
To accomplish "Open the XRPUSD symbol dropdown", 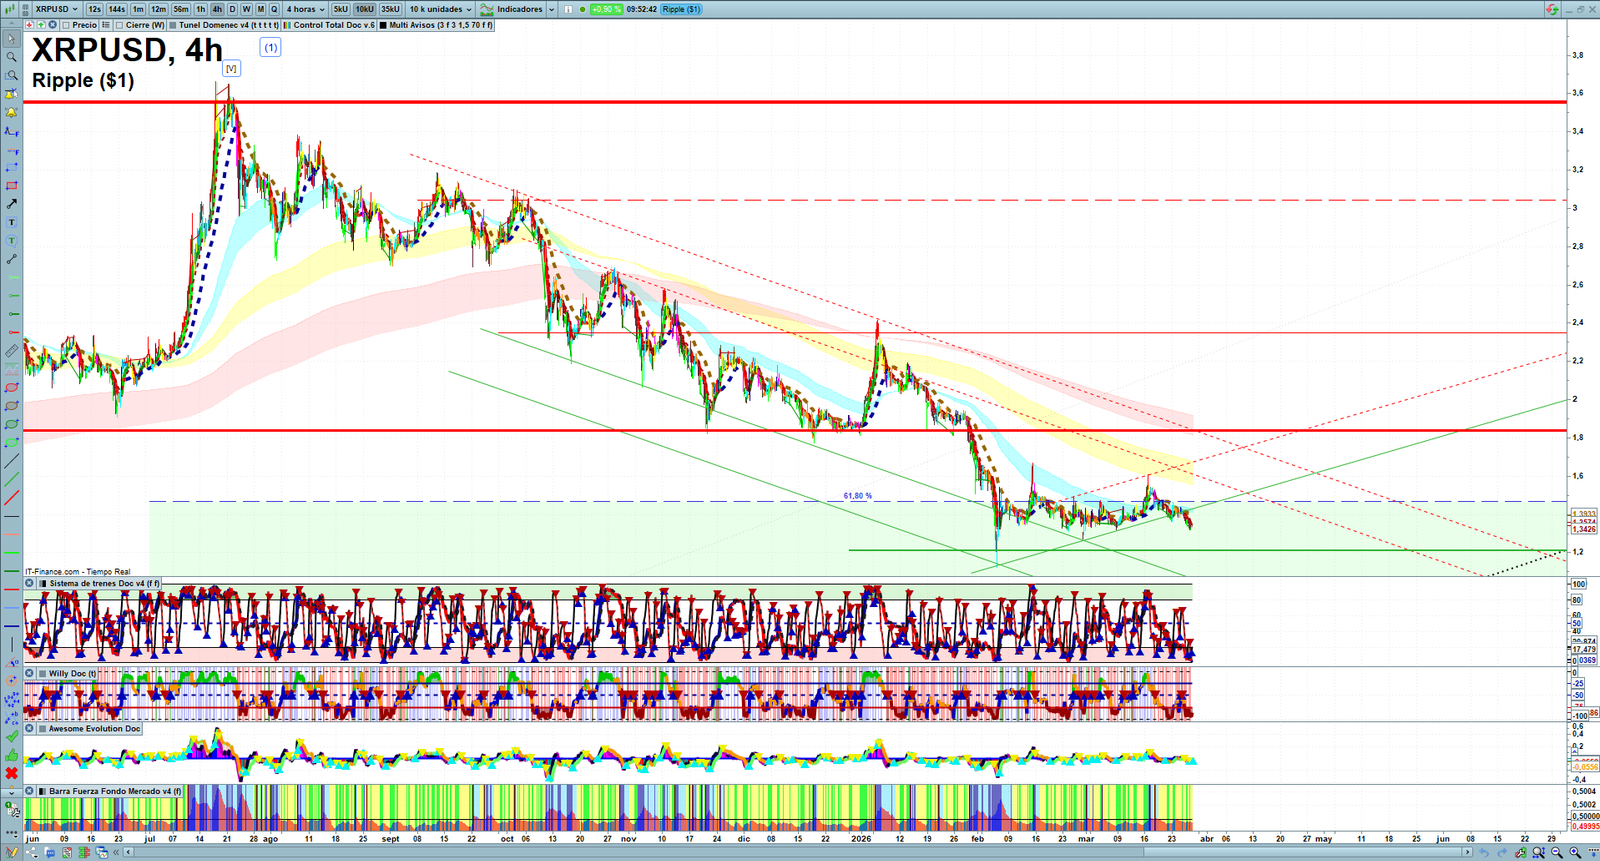I will point(56,9).
